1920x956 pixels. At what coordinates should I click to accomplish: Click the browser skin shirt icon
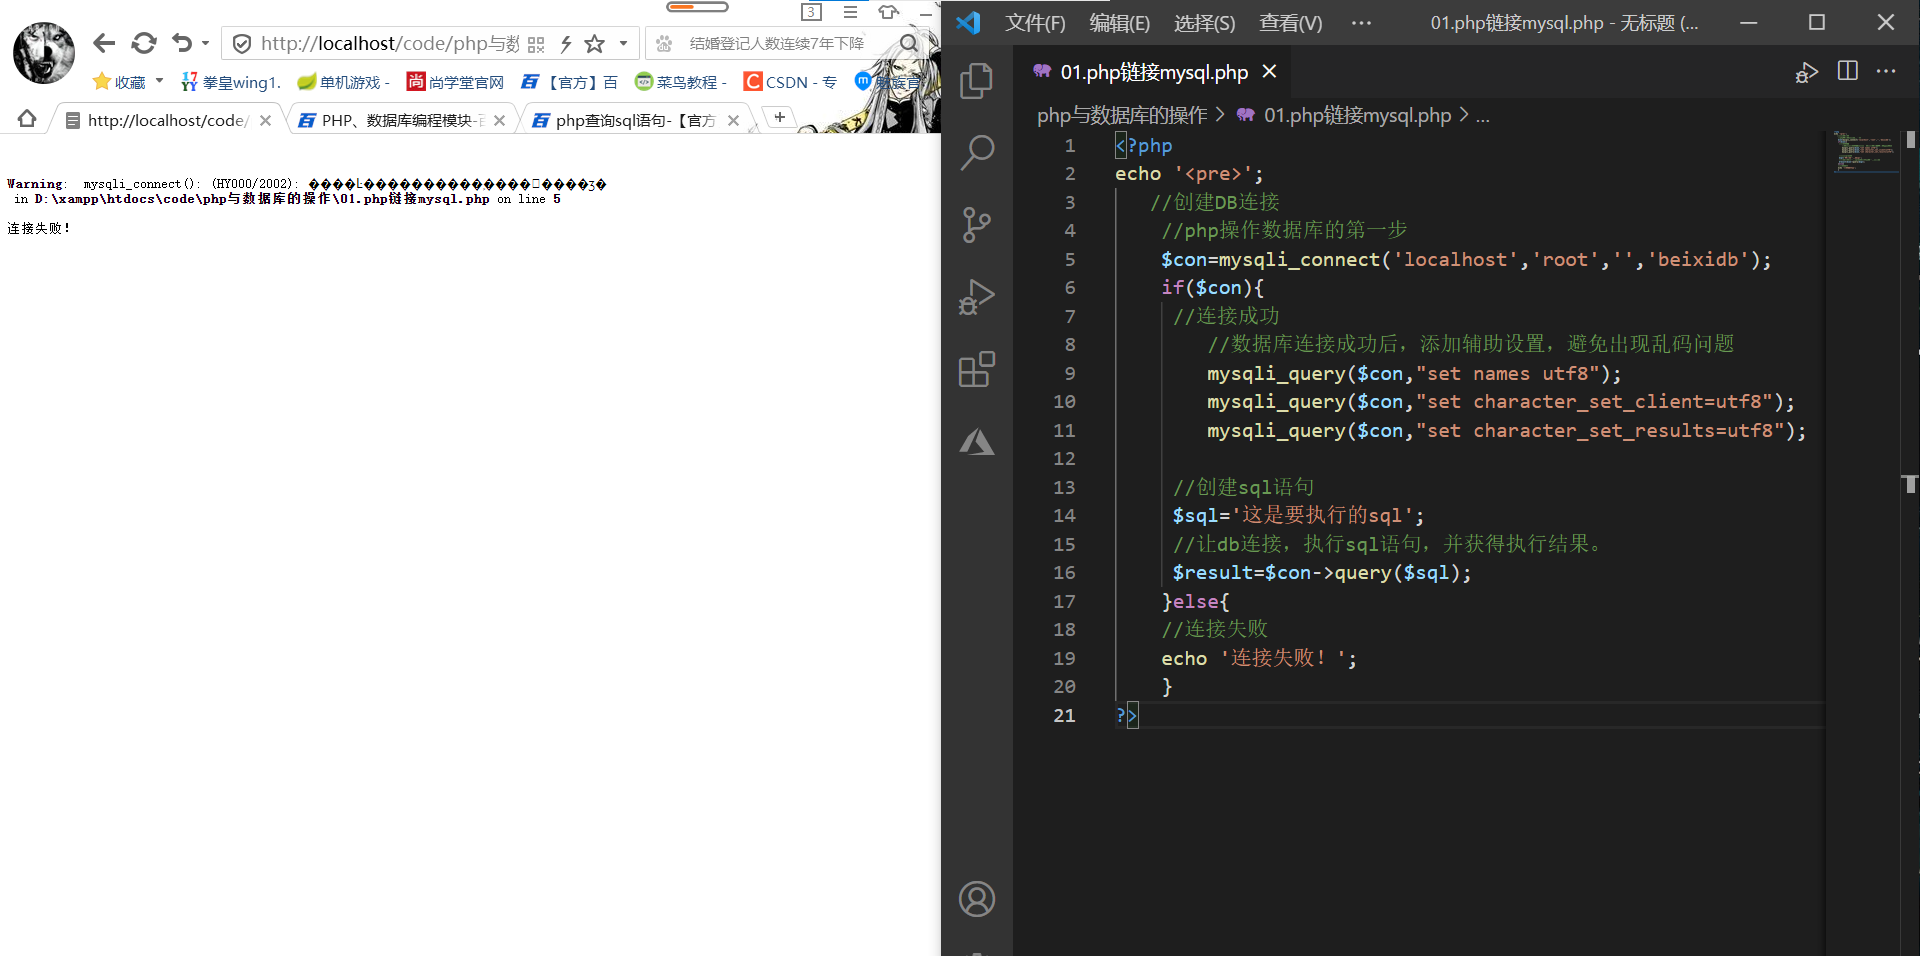(888, 12)
